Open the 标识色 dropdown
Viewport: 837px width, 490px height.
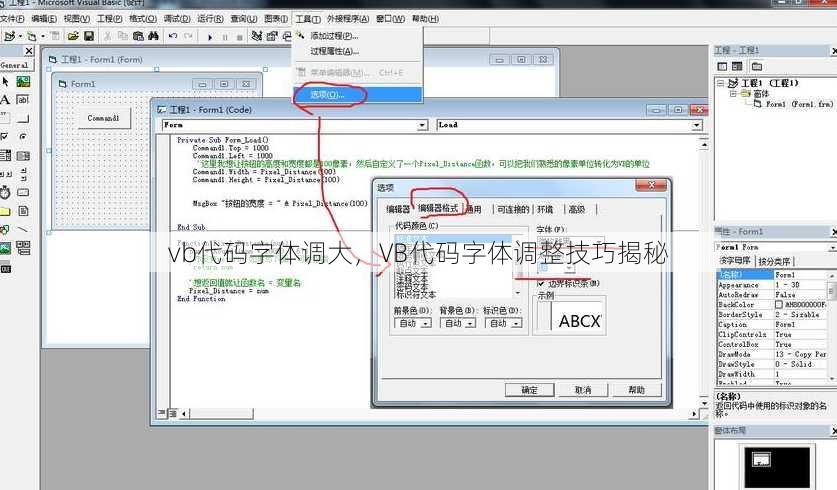coord(517,323)
